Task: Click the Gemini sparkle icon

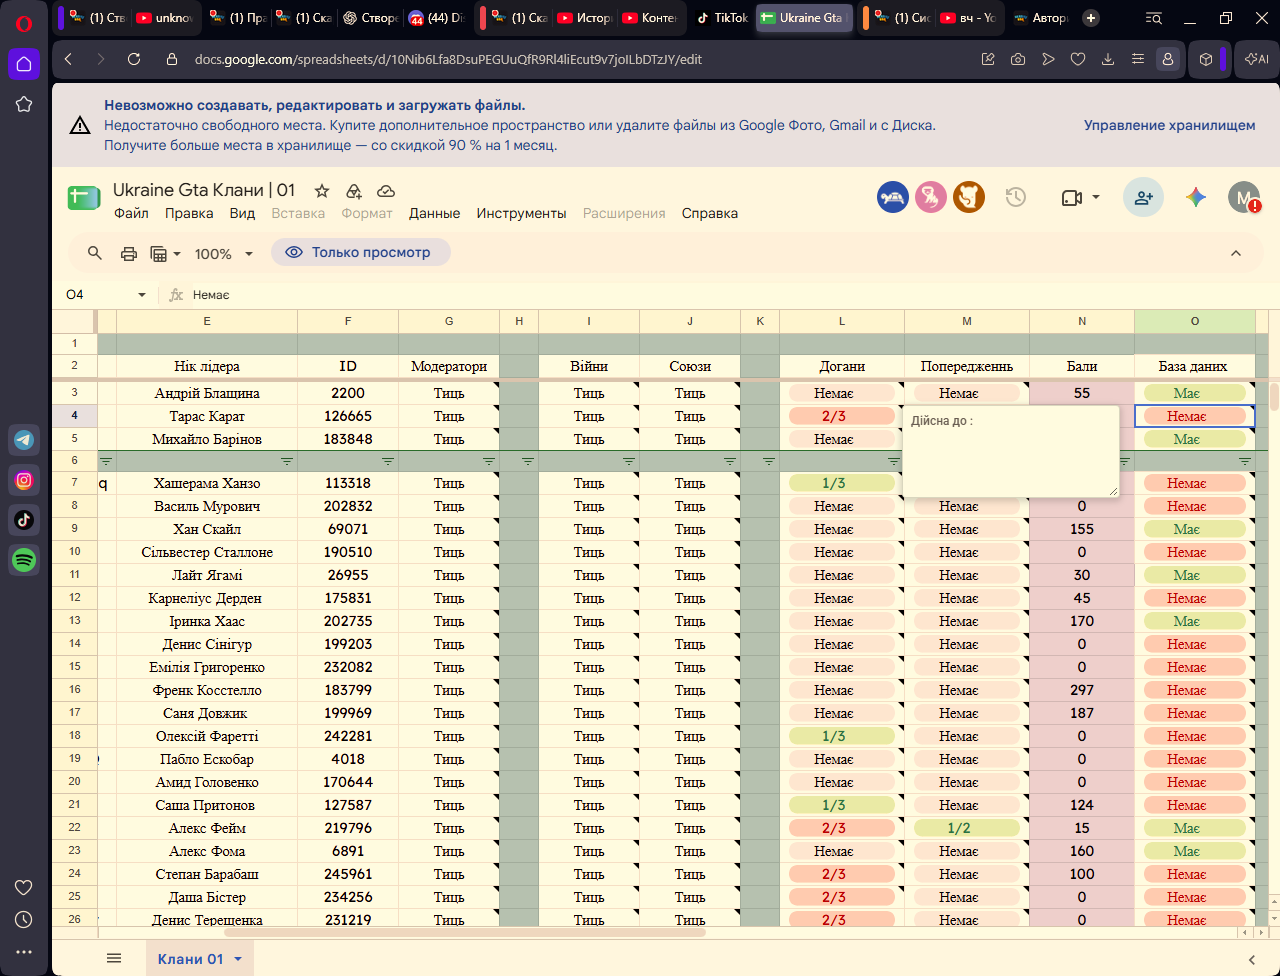Action: click(1196, 197)
